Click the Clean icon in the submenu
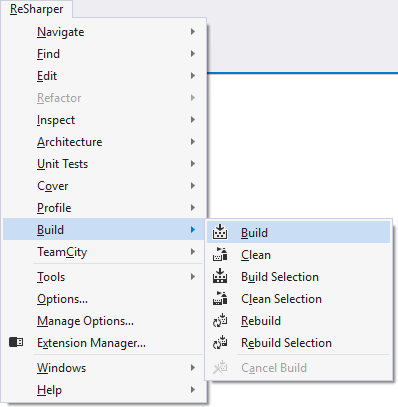This screenshot has height=407, width=398. (x=220, y=254)
